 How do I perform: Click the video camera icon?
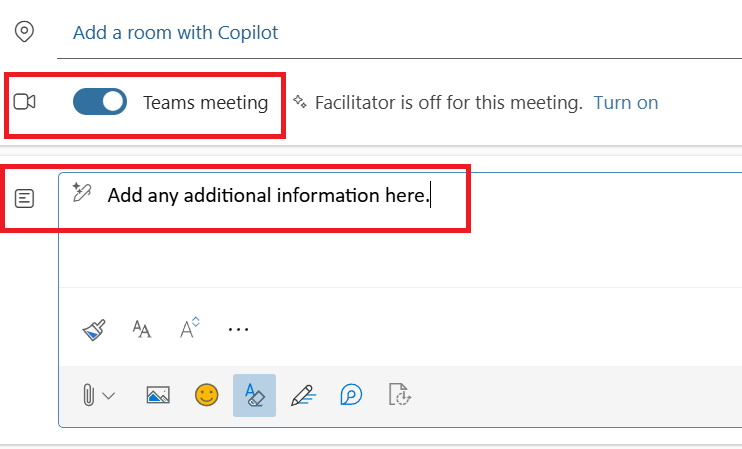pos(24,102)
